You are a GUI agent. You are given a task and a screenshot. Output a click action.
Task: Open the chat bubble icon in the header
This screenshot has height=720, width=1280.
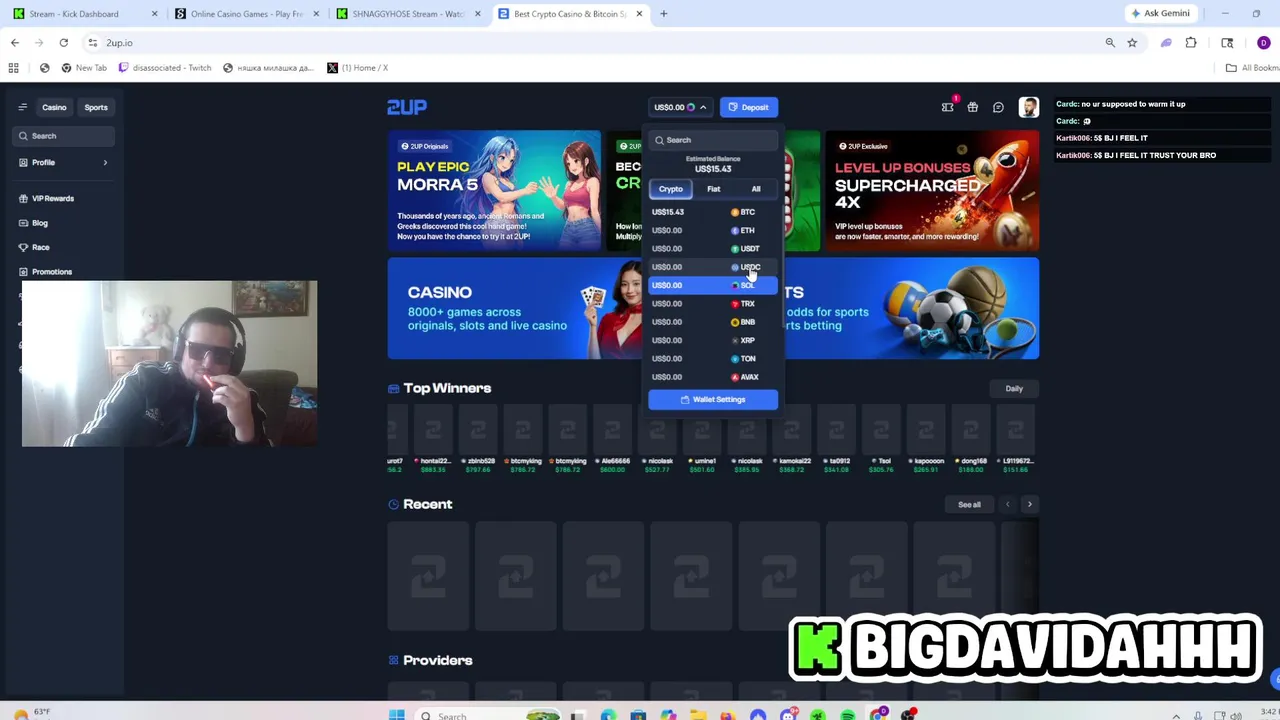(998, 107)
